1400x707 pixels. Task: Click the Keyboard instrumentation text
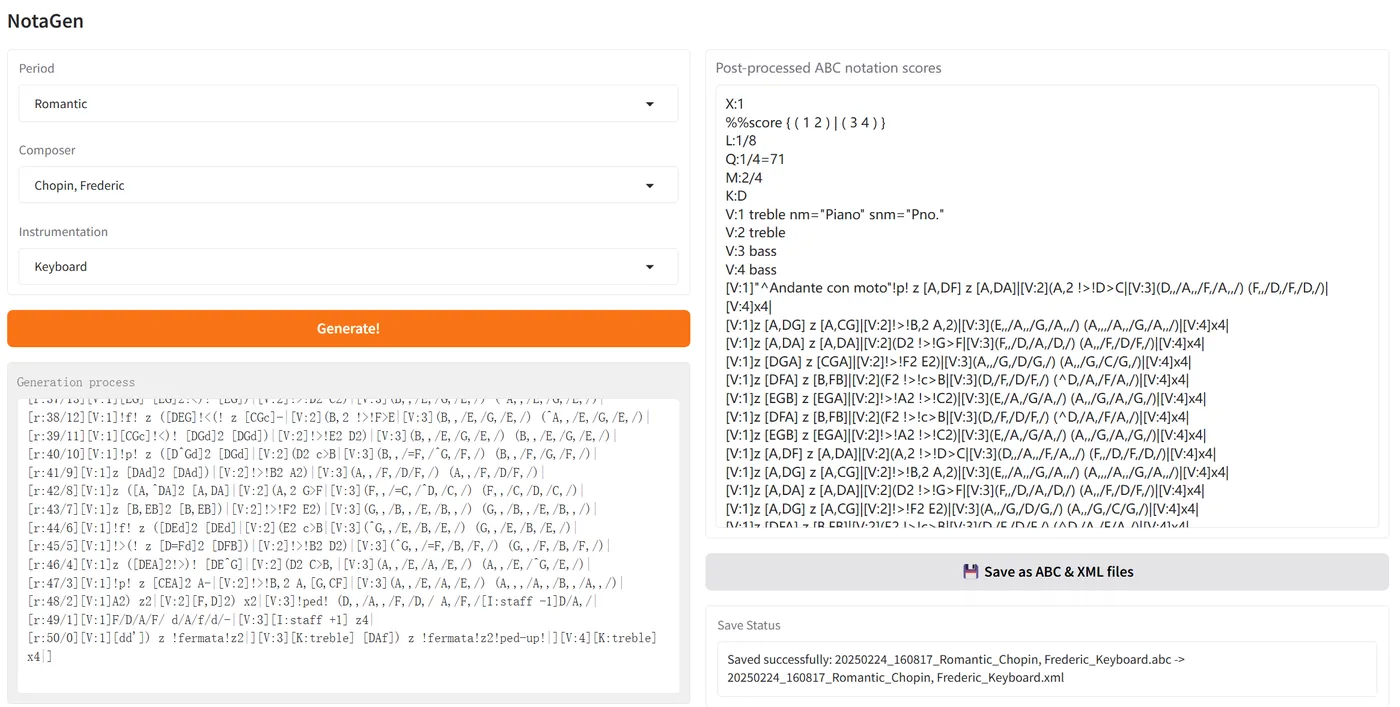click(x=61, y=267)
